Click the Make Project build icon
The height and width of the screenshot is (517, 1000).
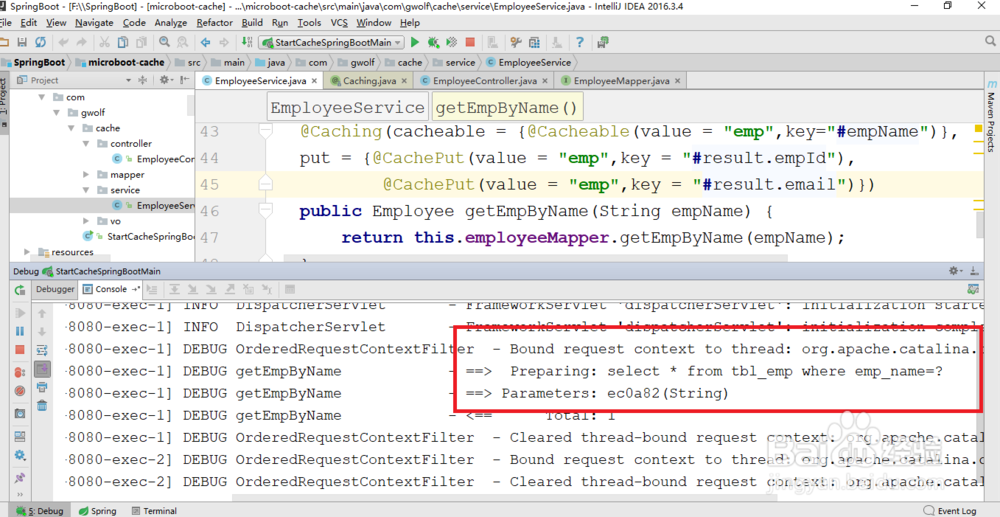(x=247, y=43)
